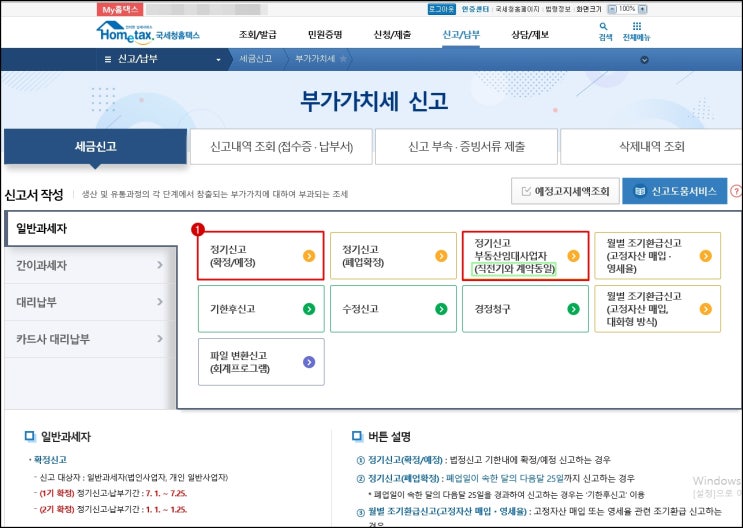Open the 신청/제출 menu
743x528 pixels.
click(392, 35)
